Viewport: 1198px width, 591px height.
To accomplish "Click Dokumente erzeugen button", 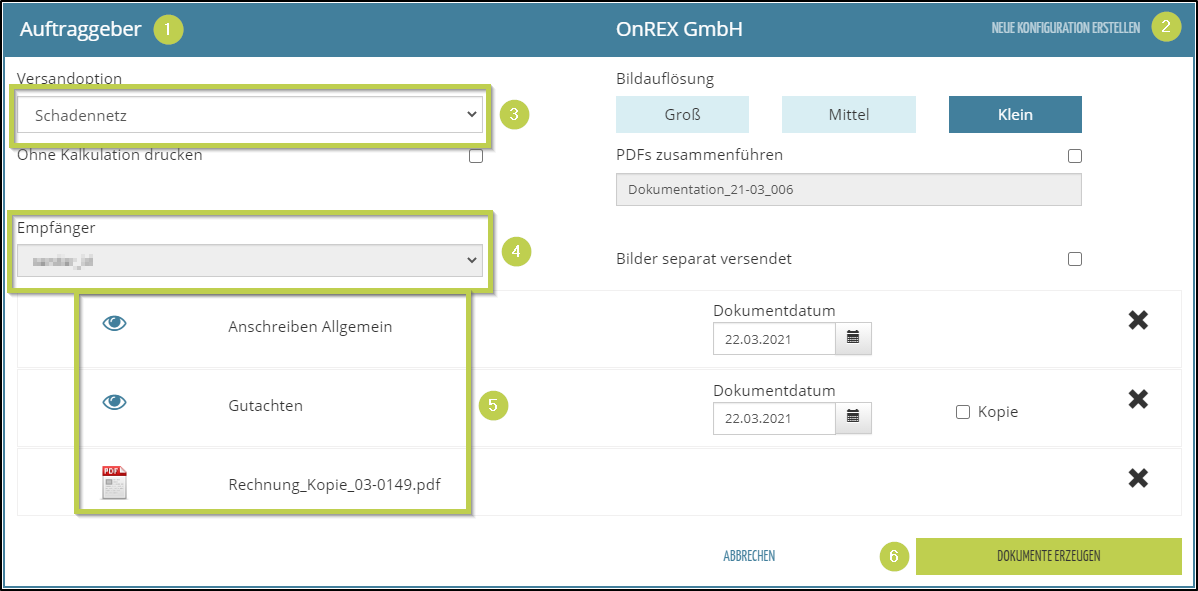I will [1048, 556].
